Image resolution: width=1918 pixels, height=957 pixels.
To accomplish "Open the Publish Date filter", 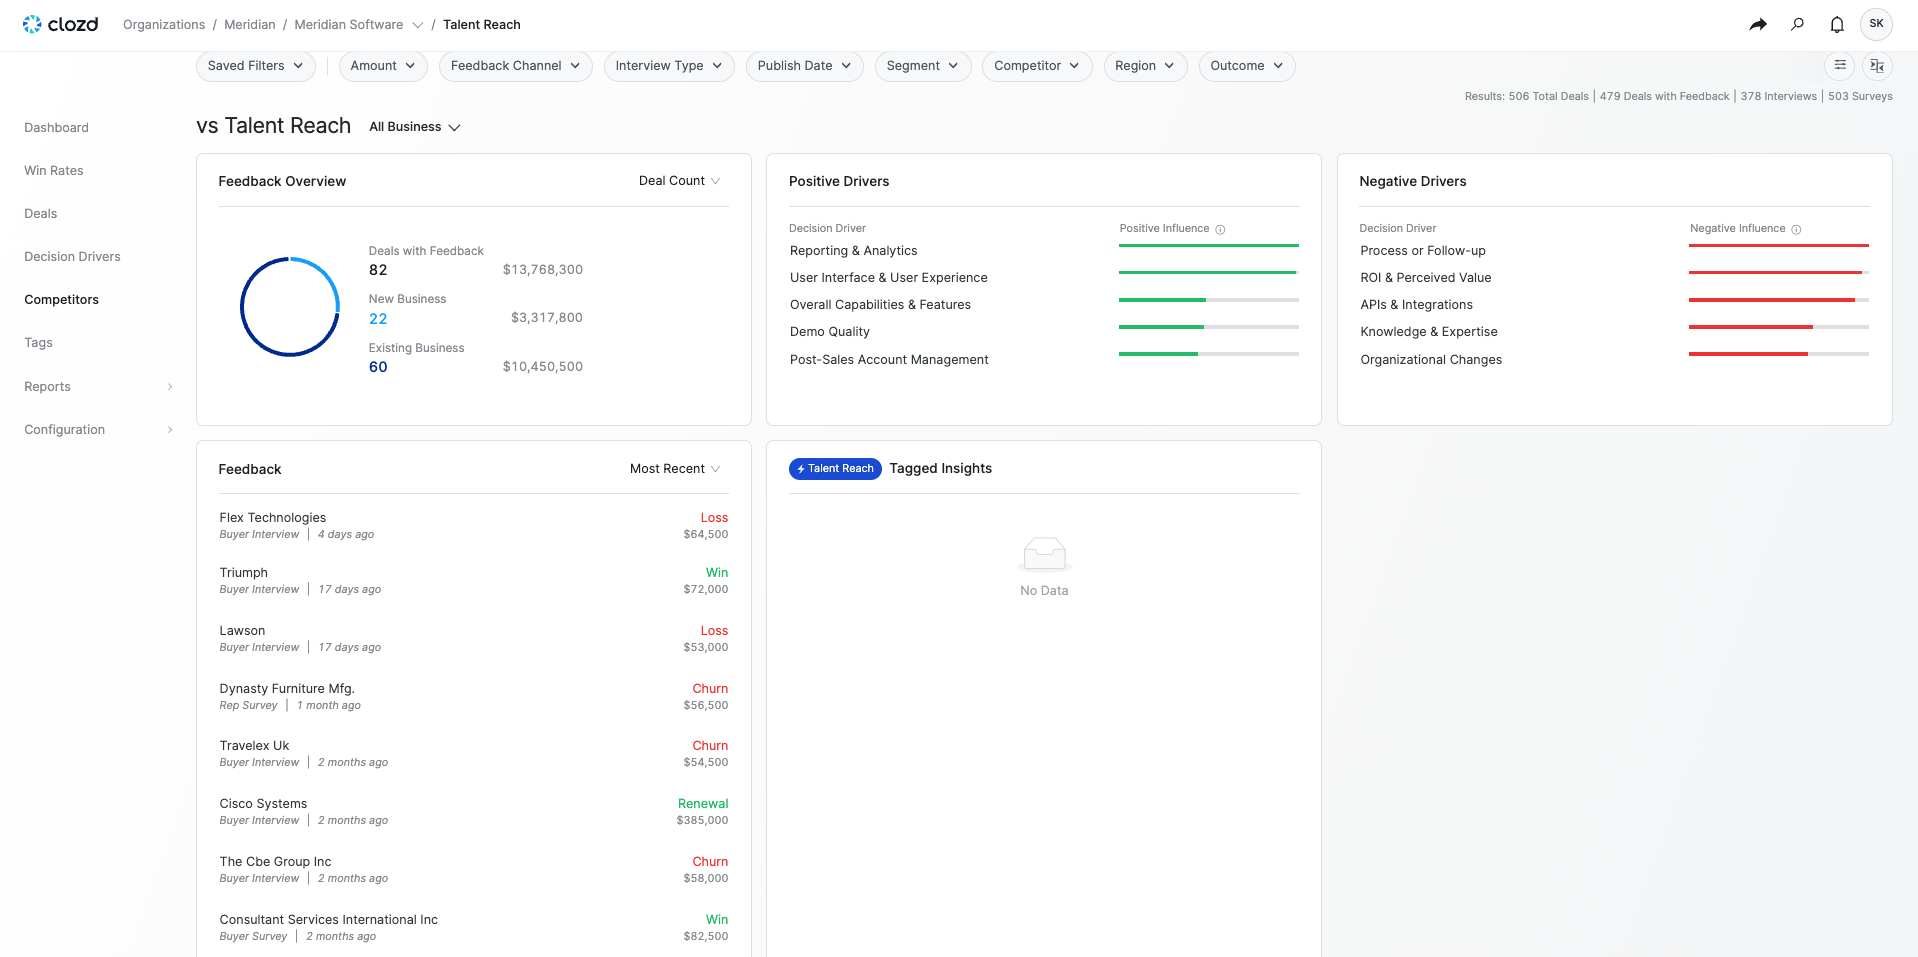I will tap(804, 66).
